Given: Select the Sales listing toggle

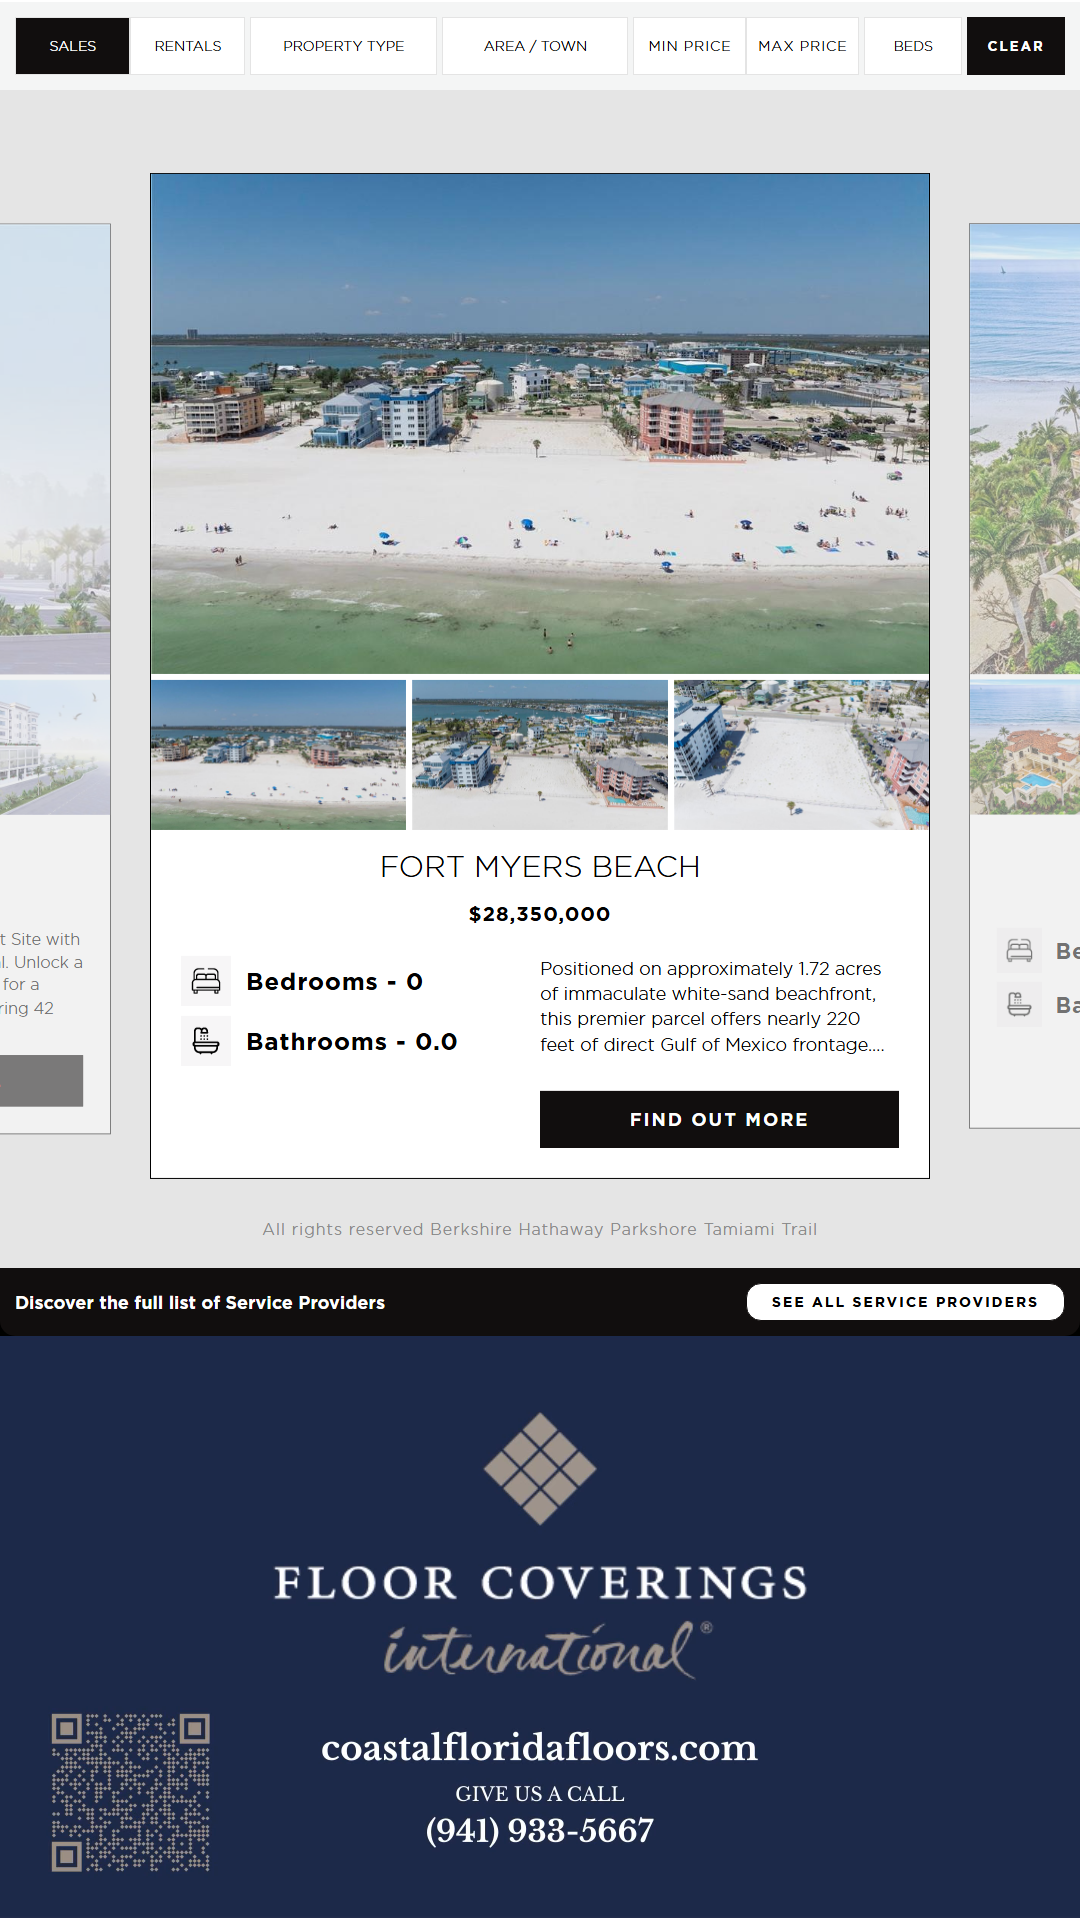Looking at the screenshot, I should point(72,46).
